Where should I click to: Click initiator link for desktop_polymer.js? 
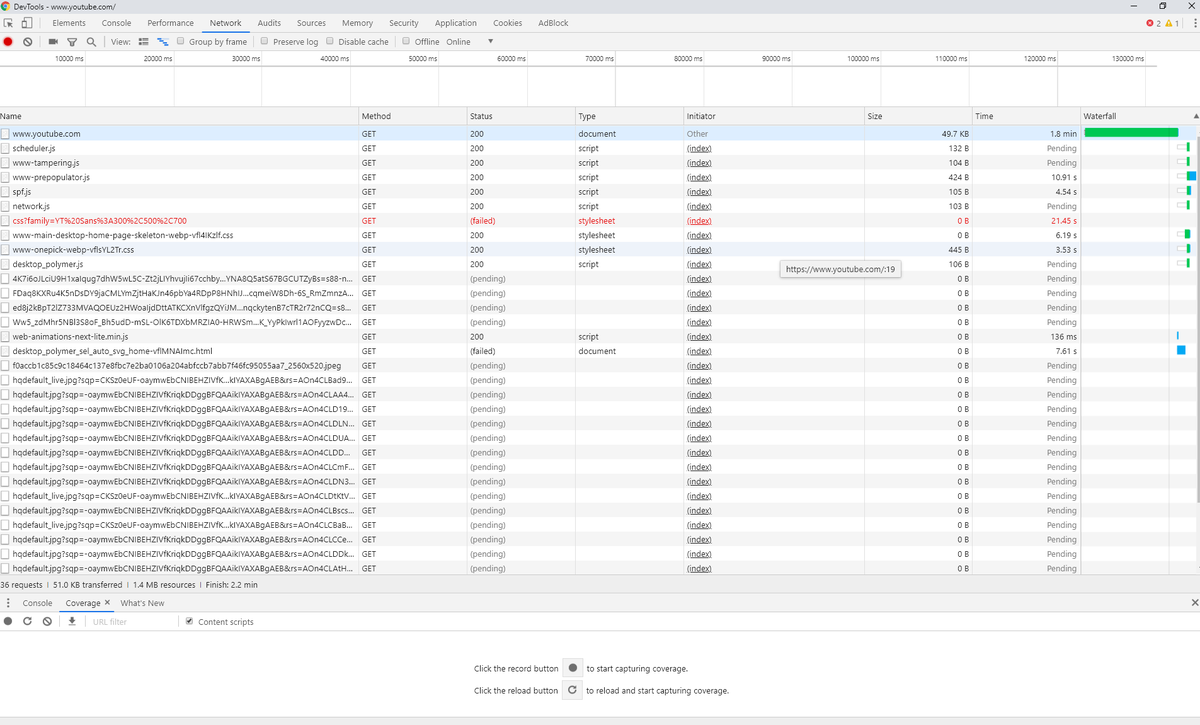coord(699,264)
